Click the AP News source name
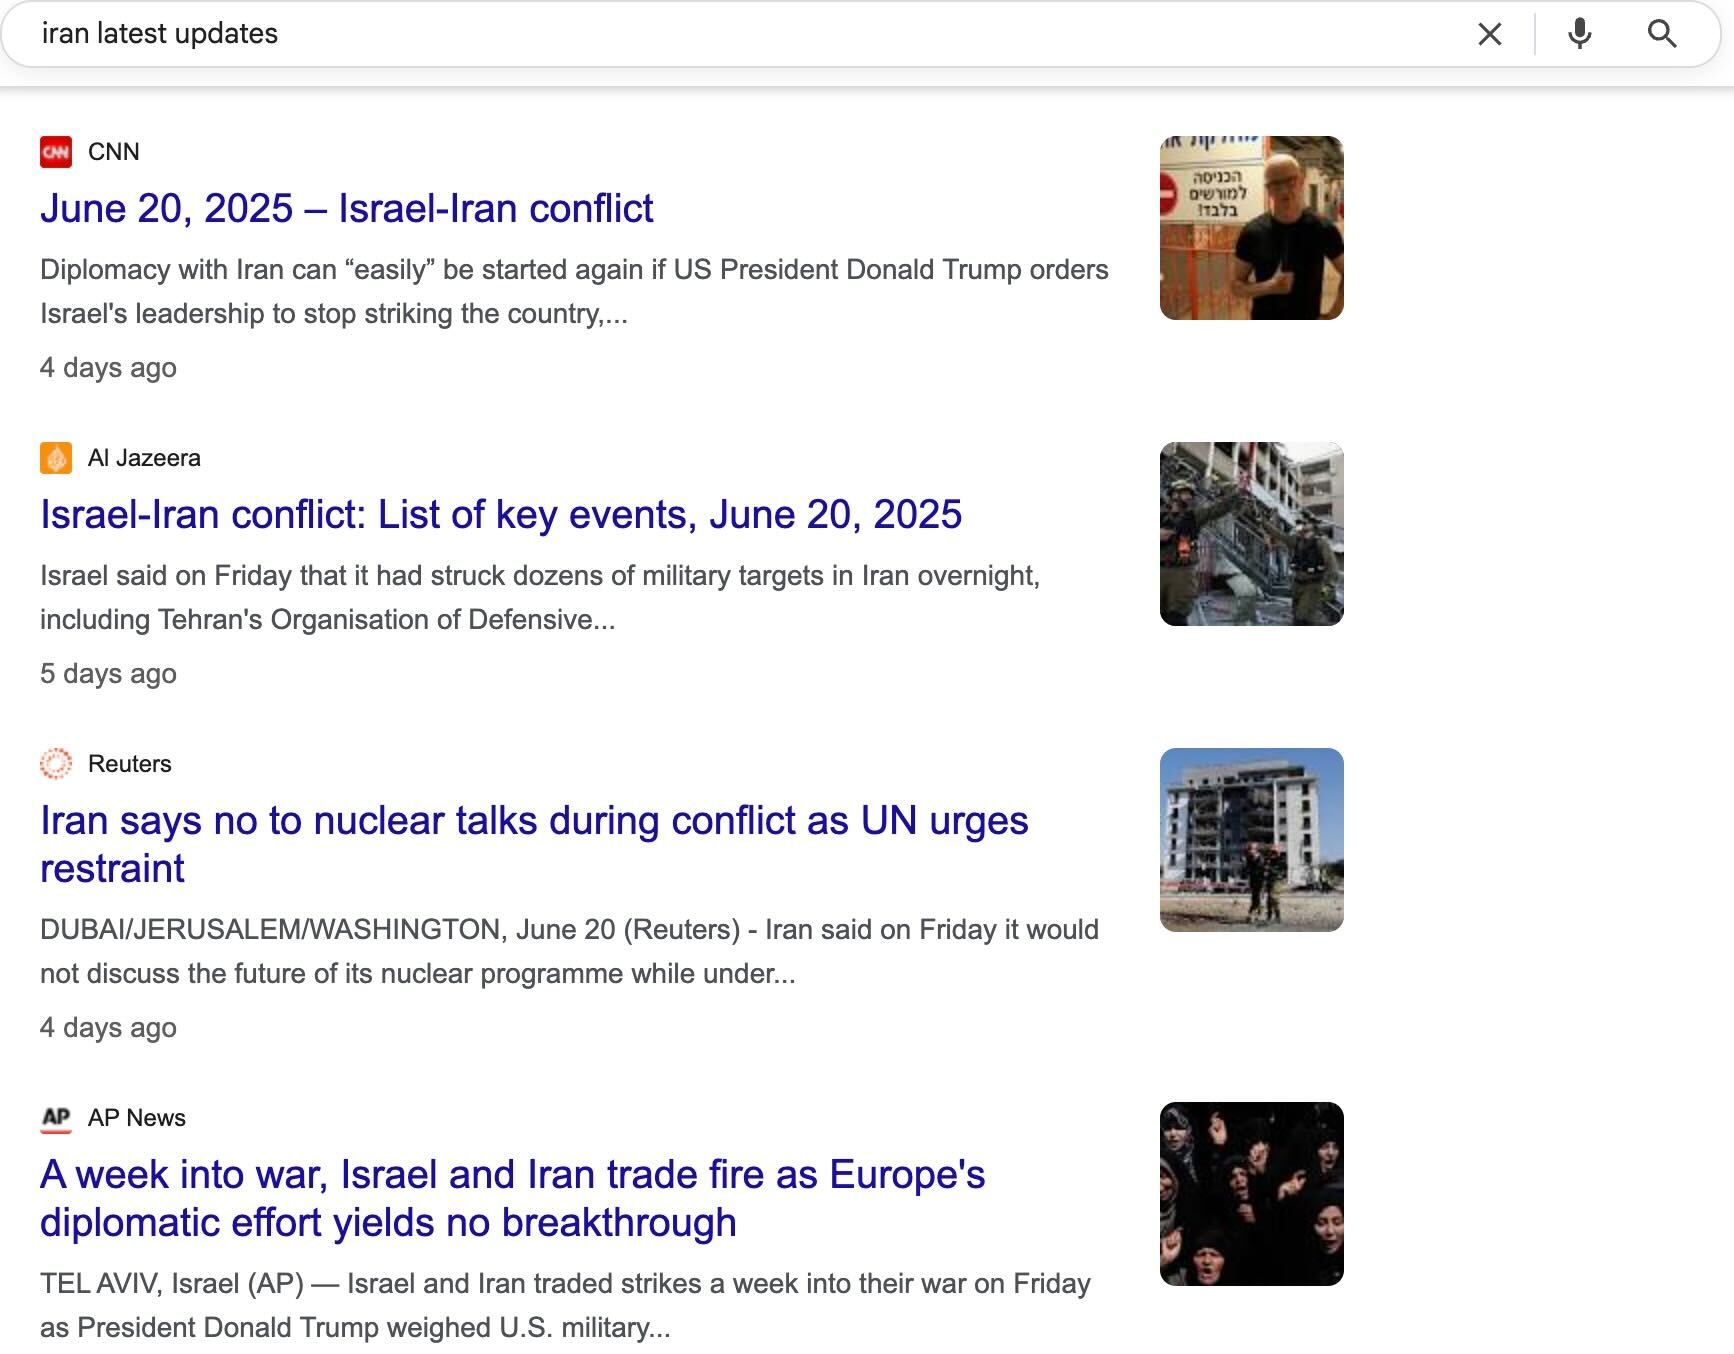 click(x=137, y=1118)
